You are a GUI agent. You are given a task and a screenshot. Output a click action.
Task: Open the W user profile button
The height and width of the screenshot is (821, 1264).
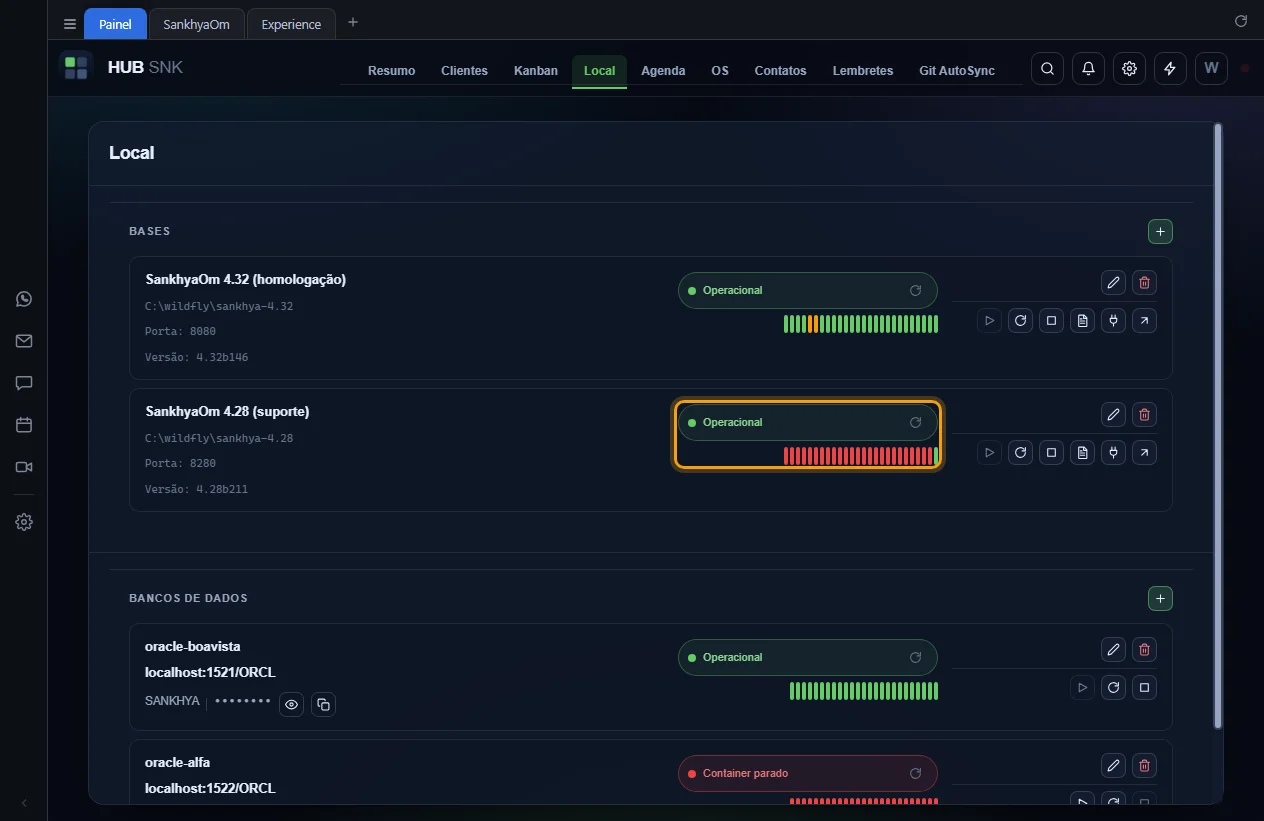click(1211, 69)
